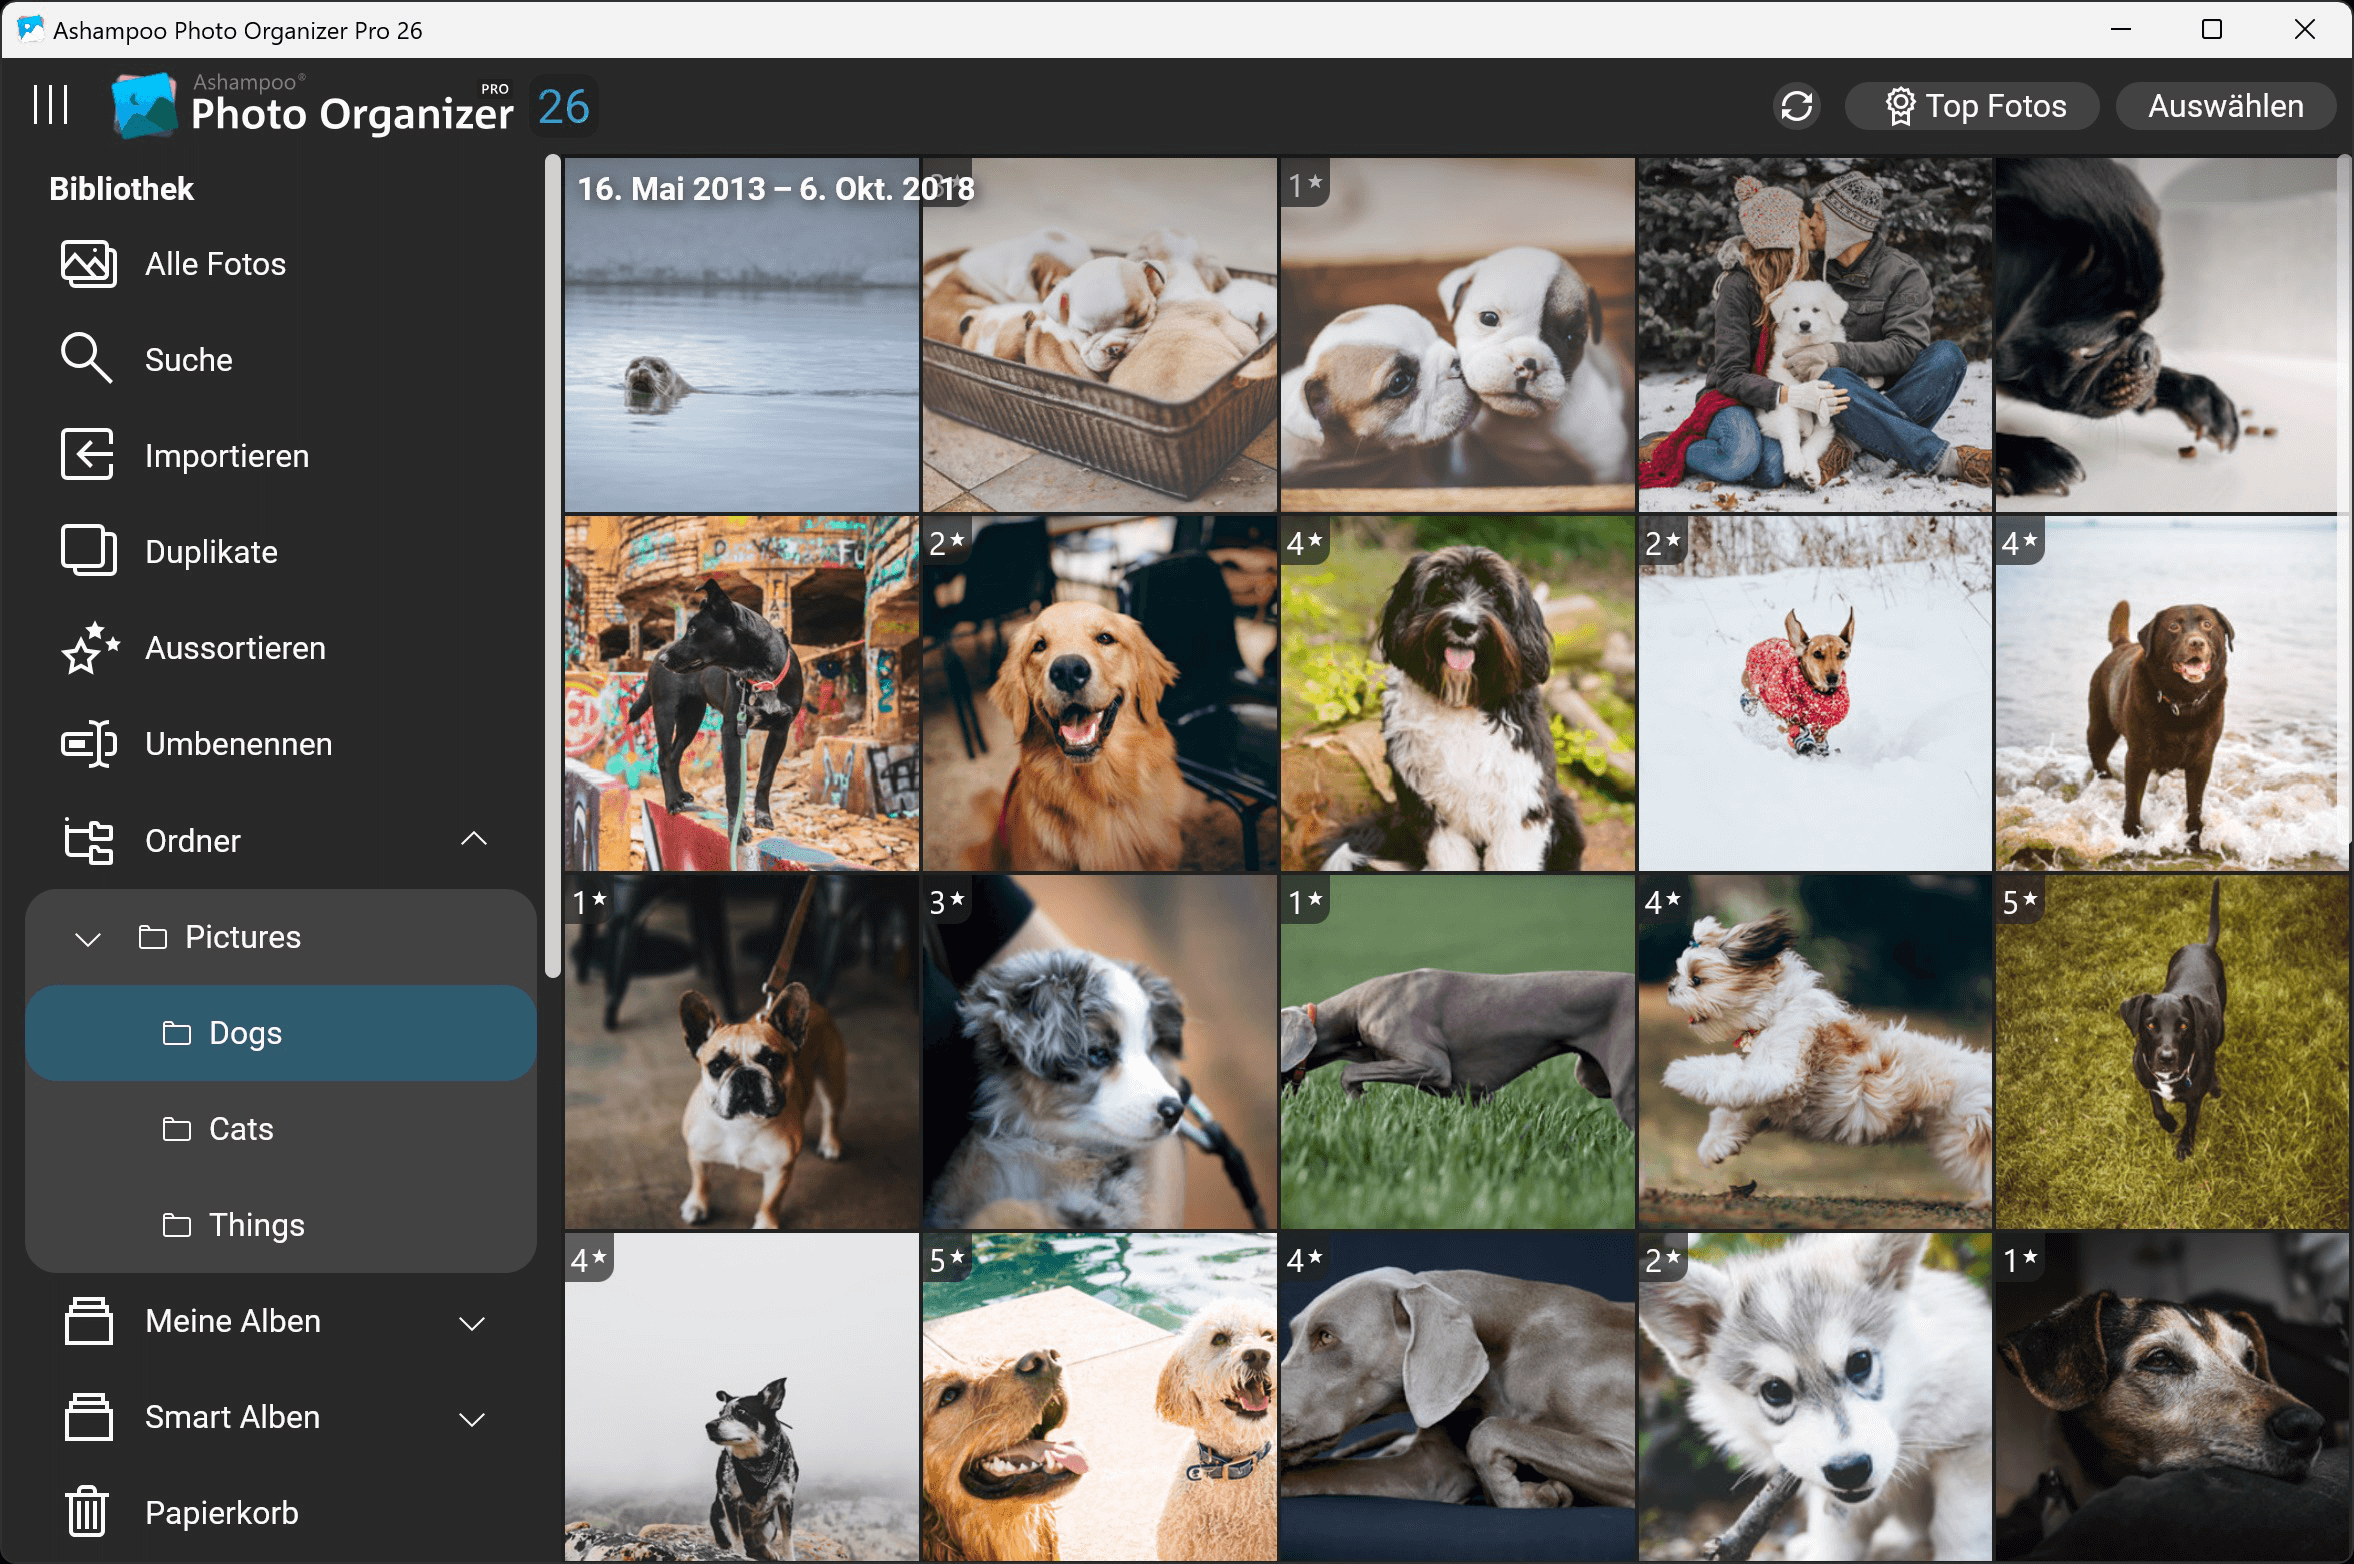Open the golden retriever photo thumbnail
Screen dimensions: 2354x1564
coord(1097,693)
